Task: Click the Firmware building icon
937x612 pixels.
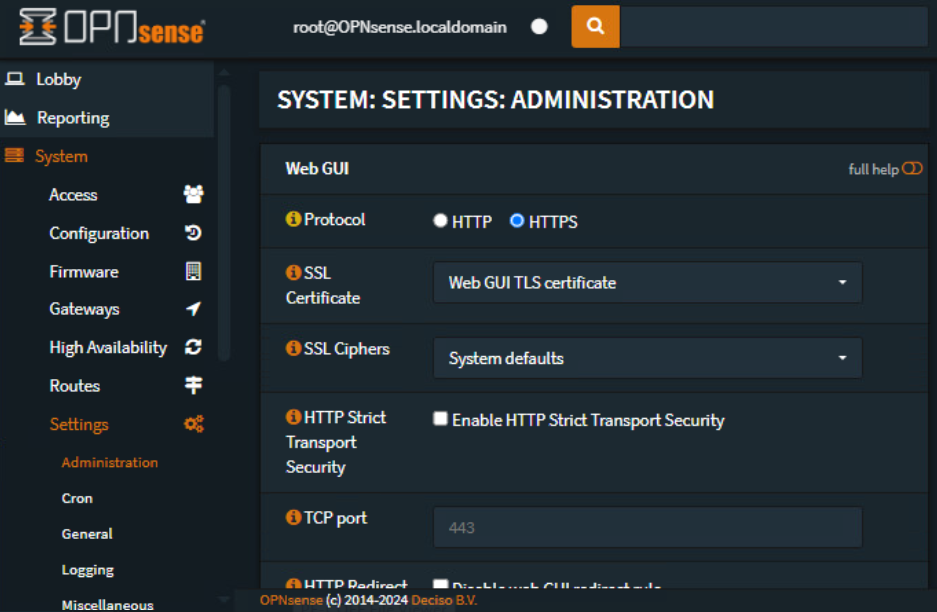Action: click(x=193, y=271)
